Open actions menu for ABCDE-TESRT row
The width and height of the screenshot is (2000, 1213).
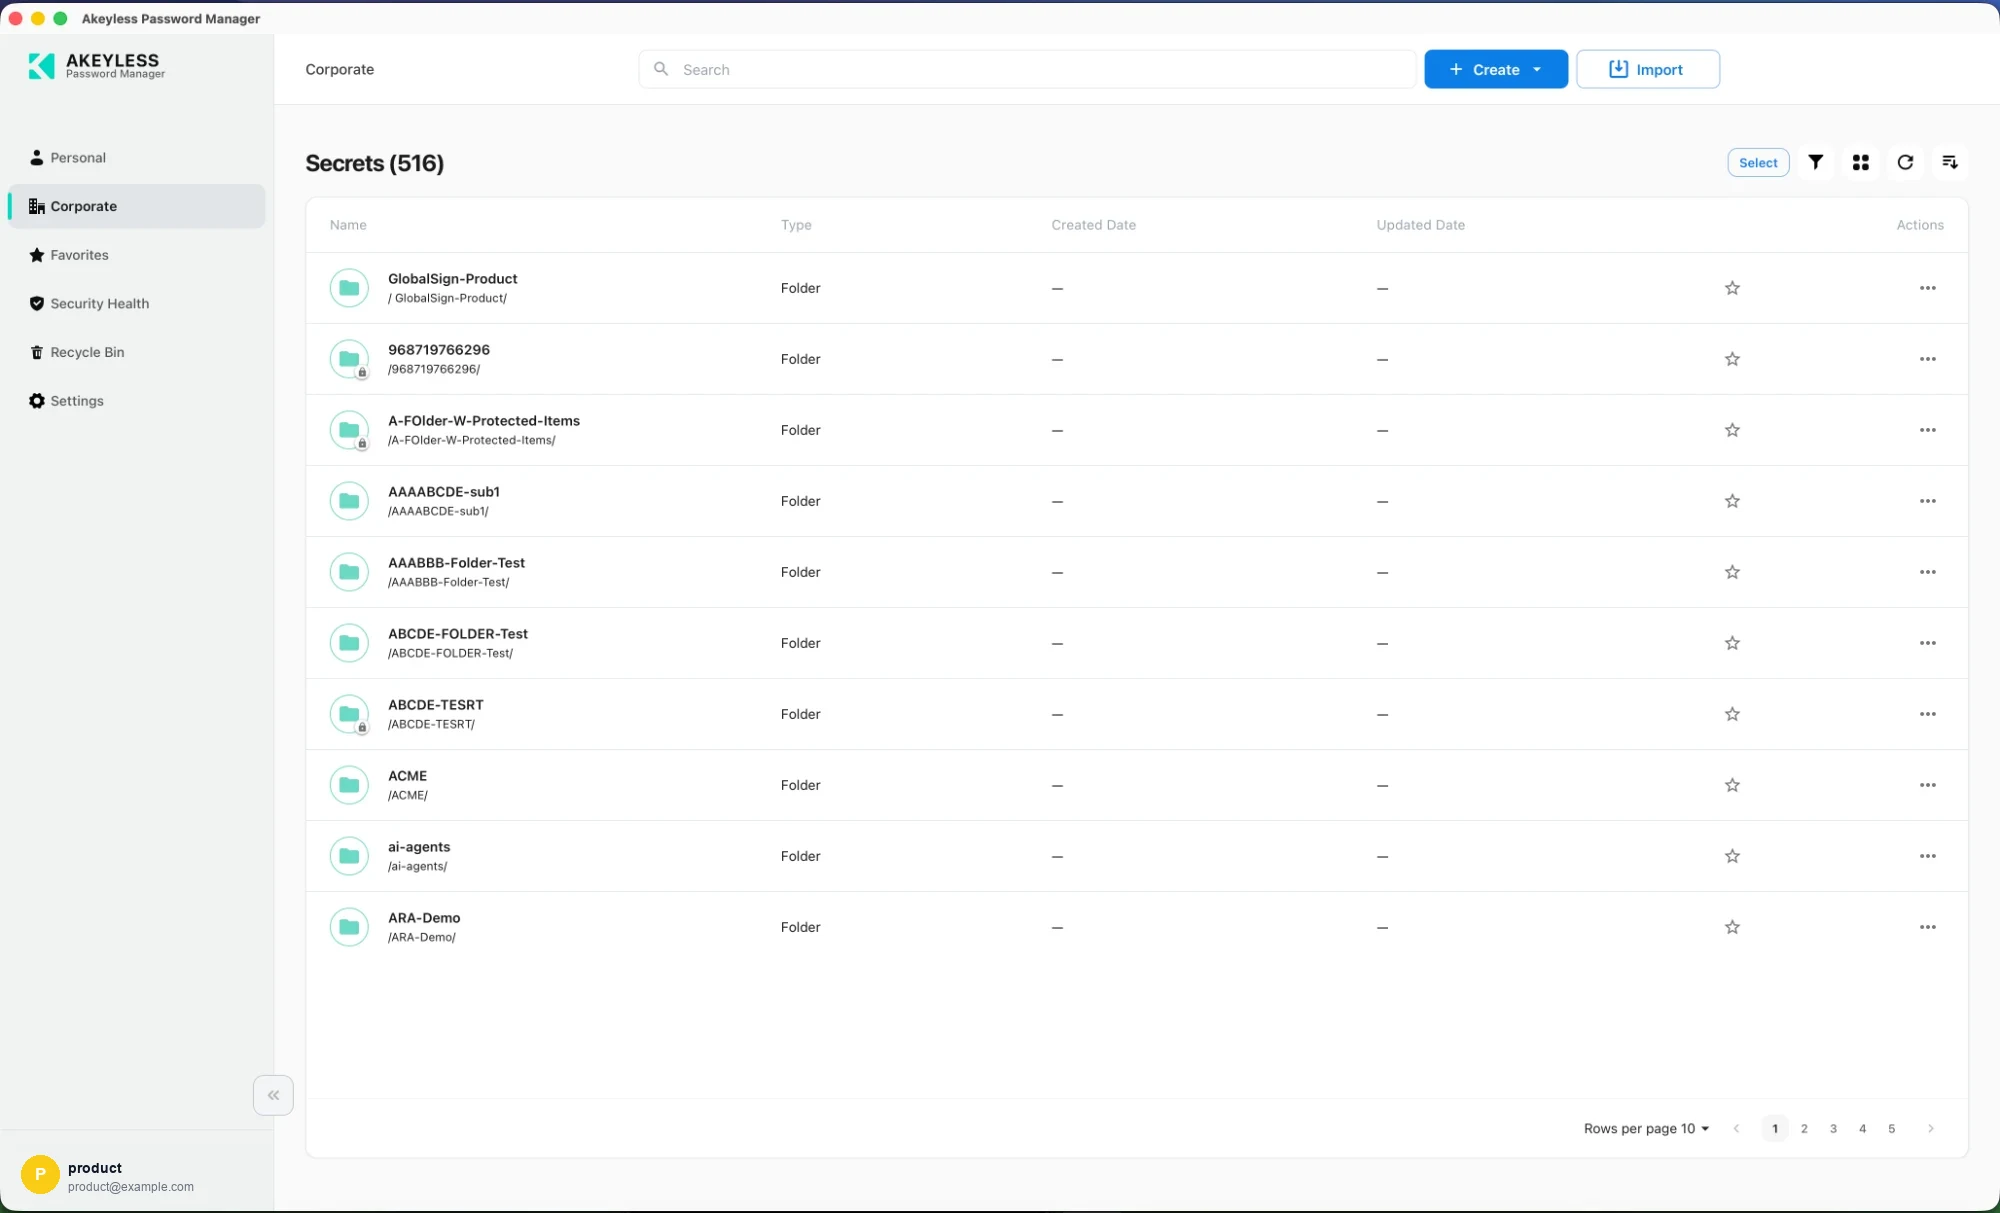[1927, 714]
